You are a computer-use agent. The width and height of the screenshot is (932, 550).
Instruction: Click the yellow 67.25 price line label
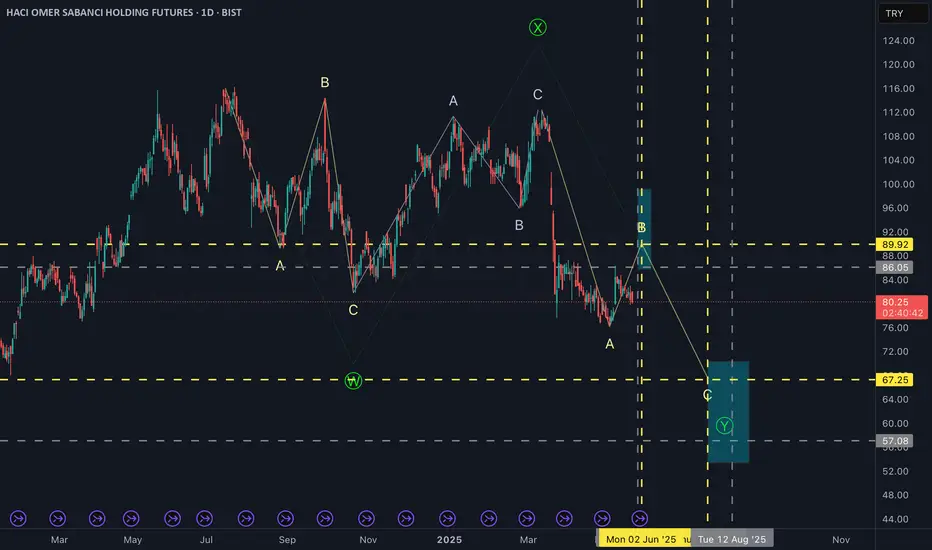point(895,379)
